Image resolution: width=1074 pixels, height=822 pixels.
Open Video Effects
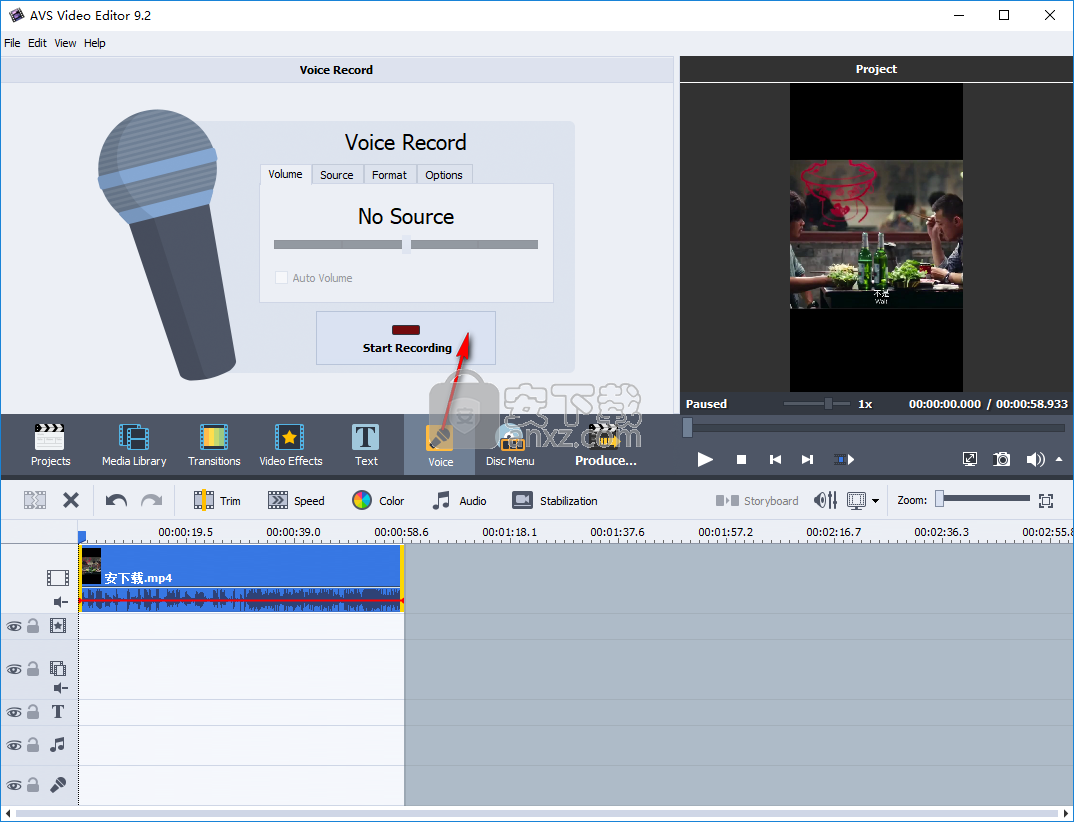coord(290,445)
